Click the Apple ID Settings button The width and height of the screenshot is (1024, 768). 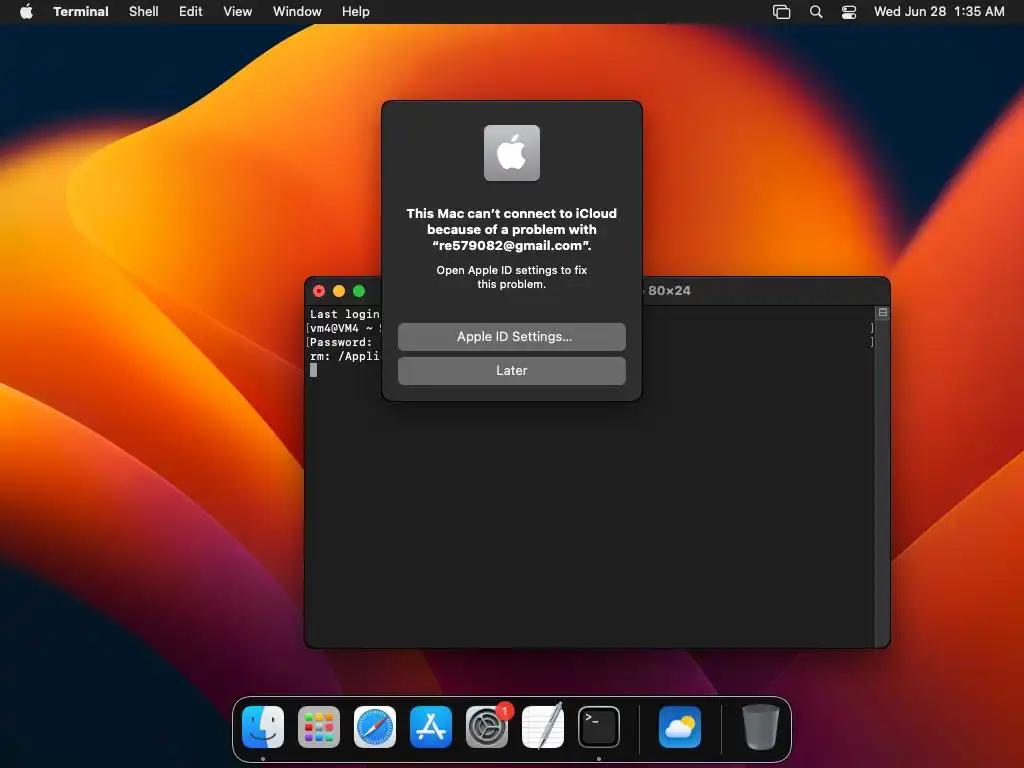point(511,336)
